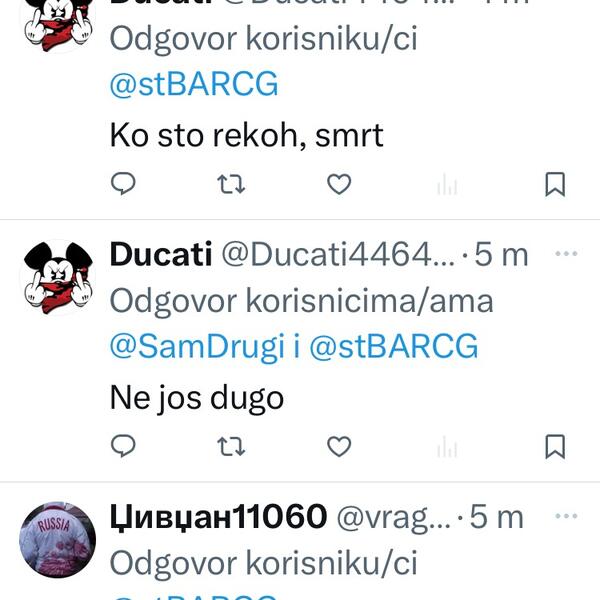Open Ducati avatar on "Ne jos dugo" tweet
Image resolution: width=600 pixels, height=600 pixels.
[58, 277]
